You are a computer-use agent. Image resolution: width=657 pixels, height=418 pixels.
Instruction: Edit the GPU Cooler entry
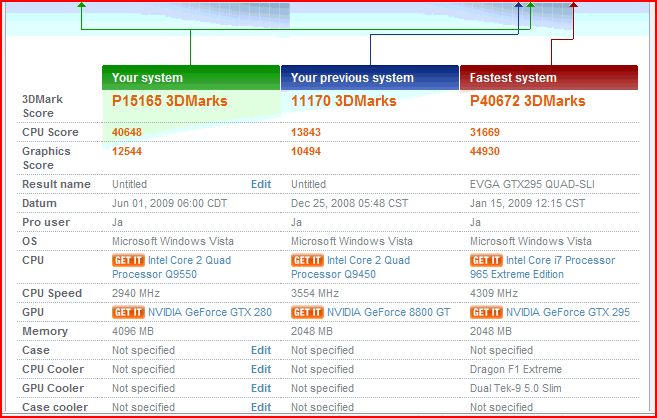click(261, 388)
